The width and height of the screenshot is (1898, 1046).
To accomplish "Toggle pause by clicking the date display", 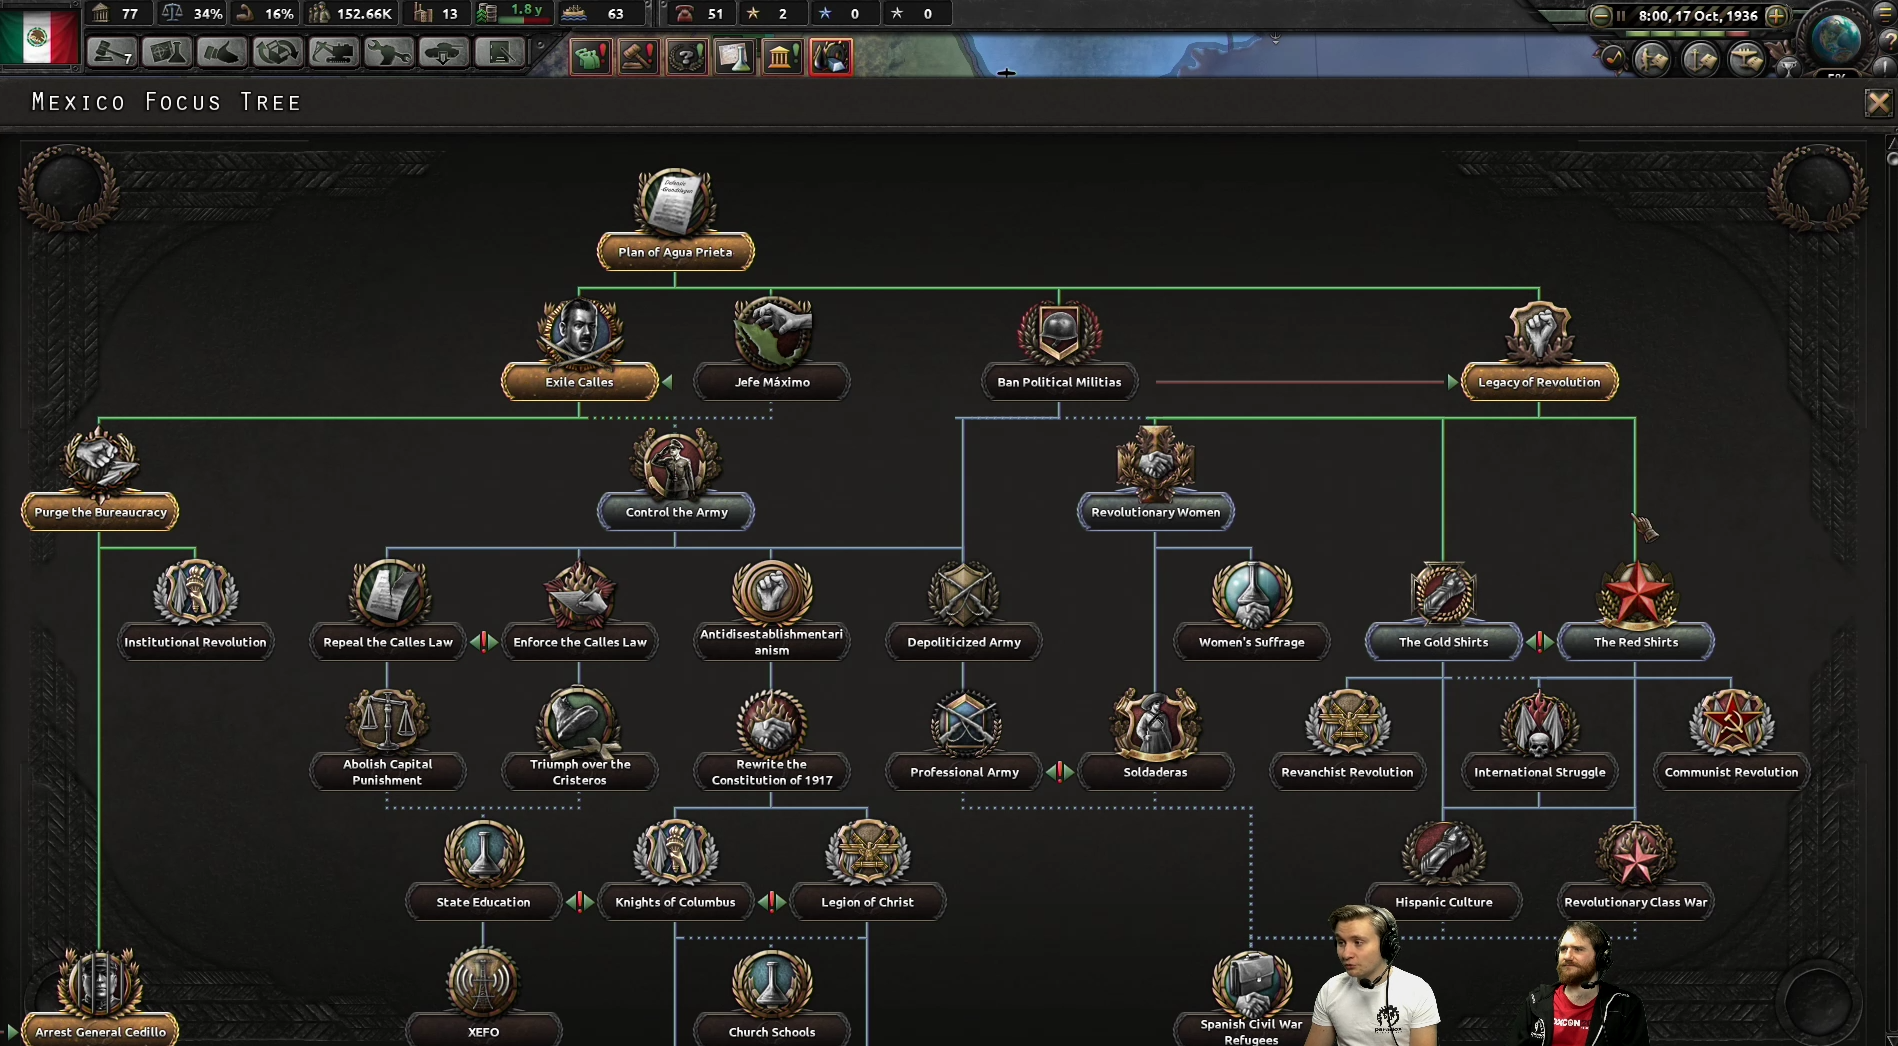I will tap(1697, 15).
